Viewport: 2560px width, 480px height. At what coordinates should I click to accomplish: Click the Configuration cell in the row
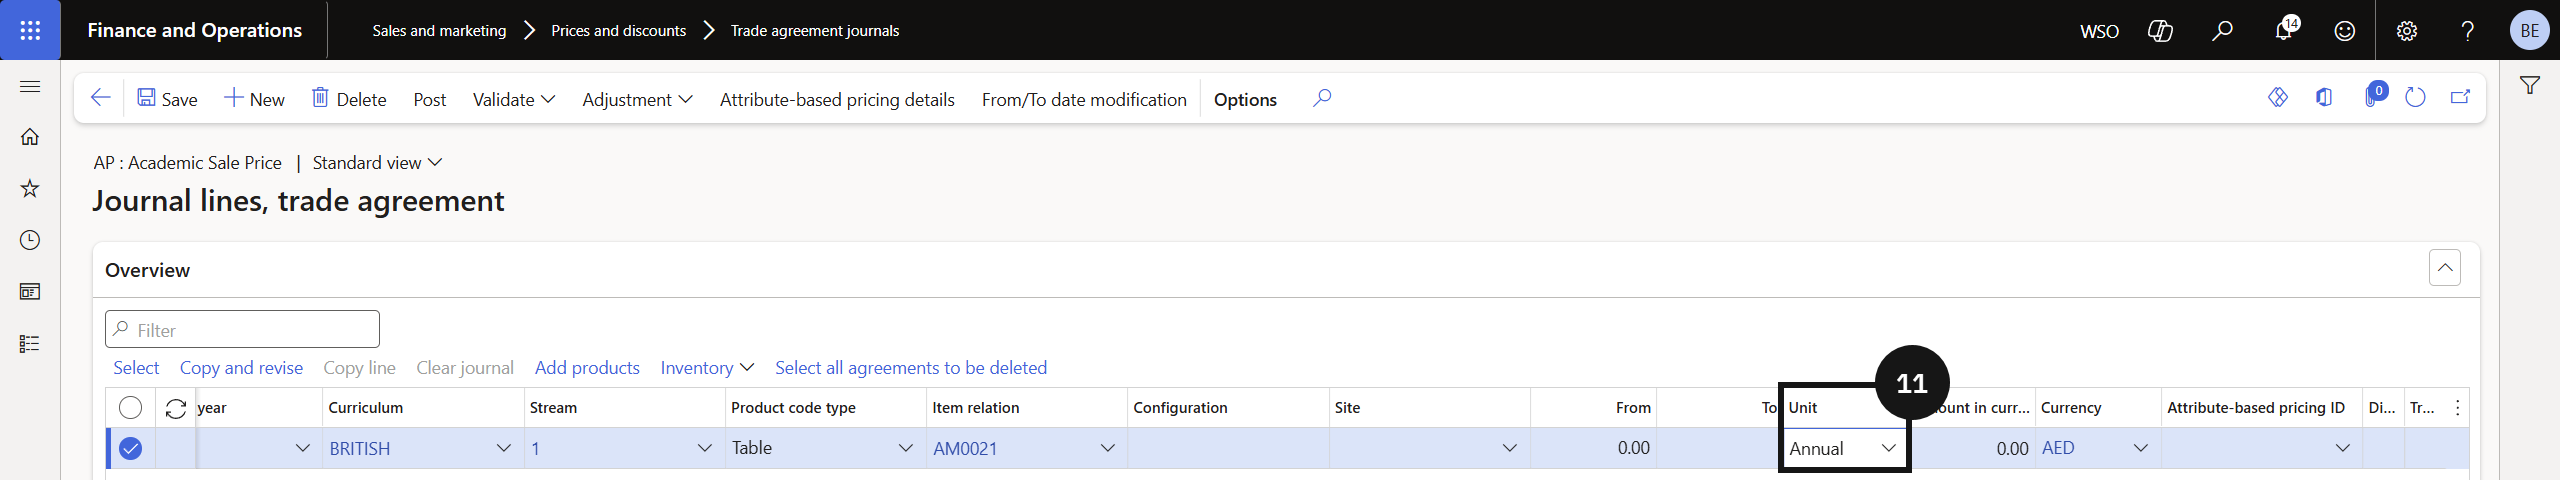coord(1228,448)
